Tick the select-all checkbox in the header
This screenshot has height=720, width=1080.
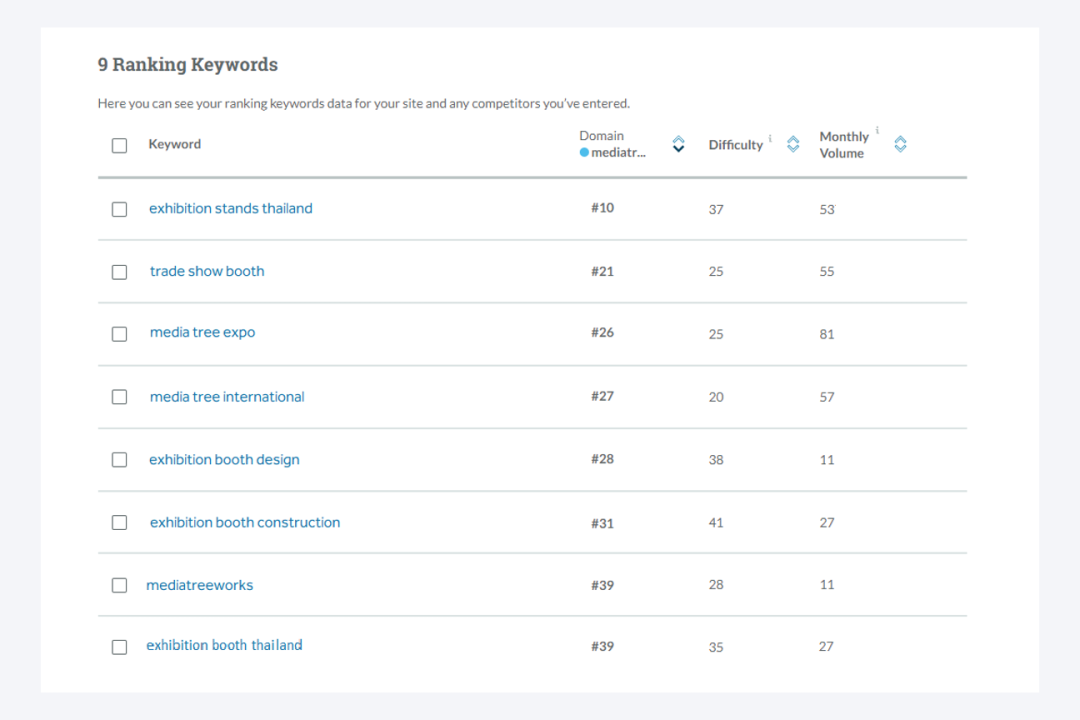[119, 145]
